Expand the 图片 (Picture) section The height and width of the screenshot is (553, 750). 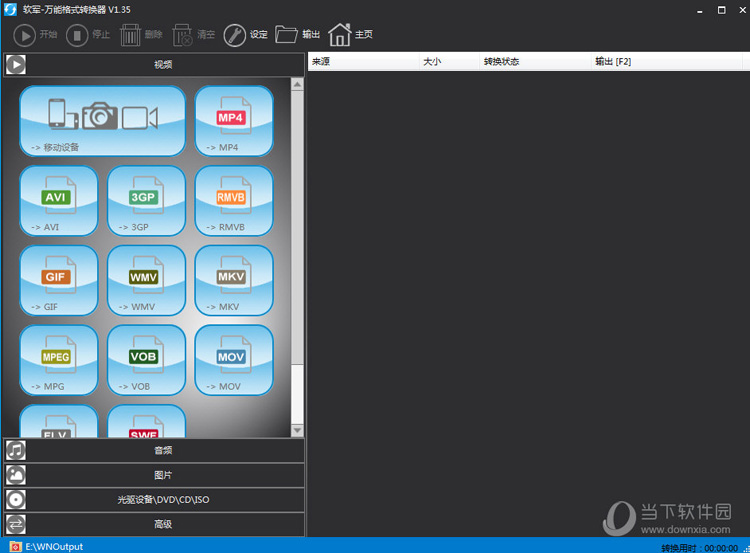click(162, 475)
